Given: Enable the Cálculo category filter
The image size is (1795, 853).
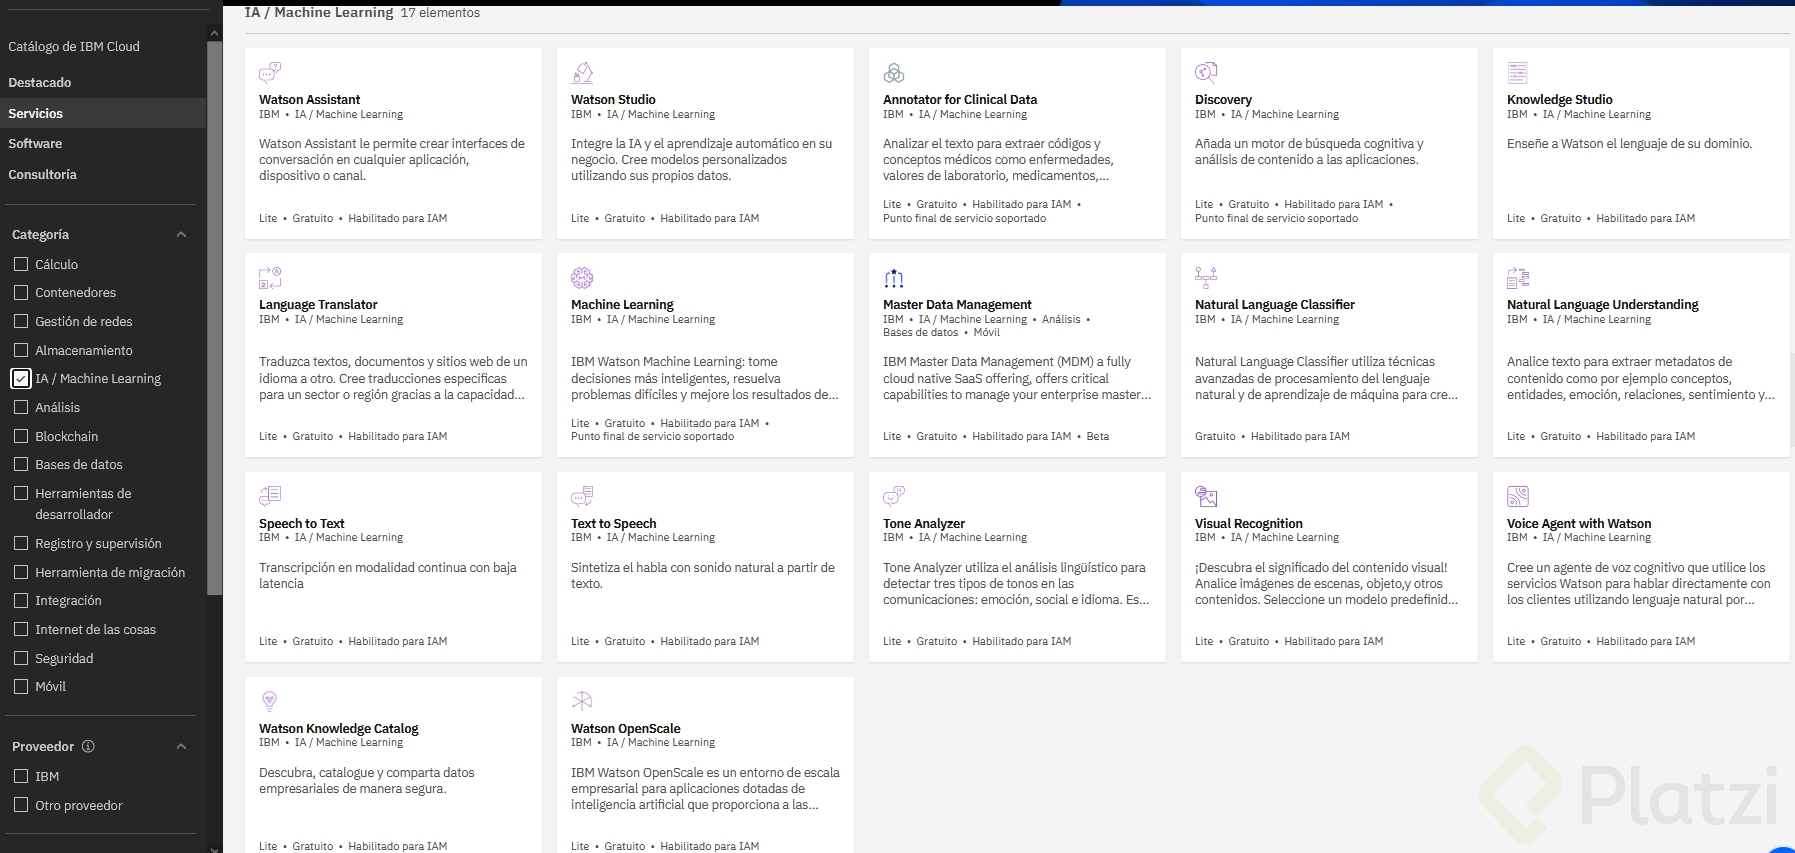Looking at the screenshot, I should [x=21, y=264].
